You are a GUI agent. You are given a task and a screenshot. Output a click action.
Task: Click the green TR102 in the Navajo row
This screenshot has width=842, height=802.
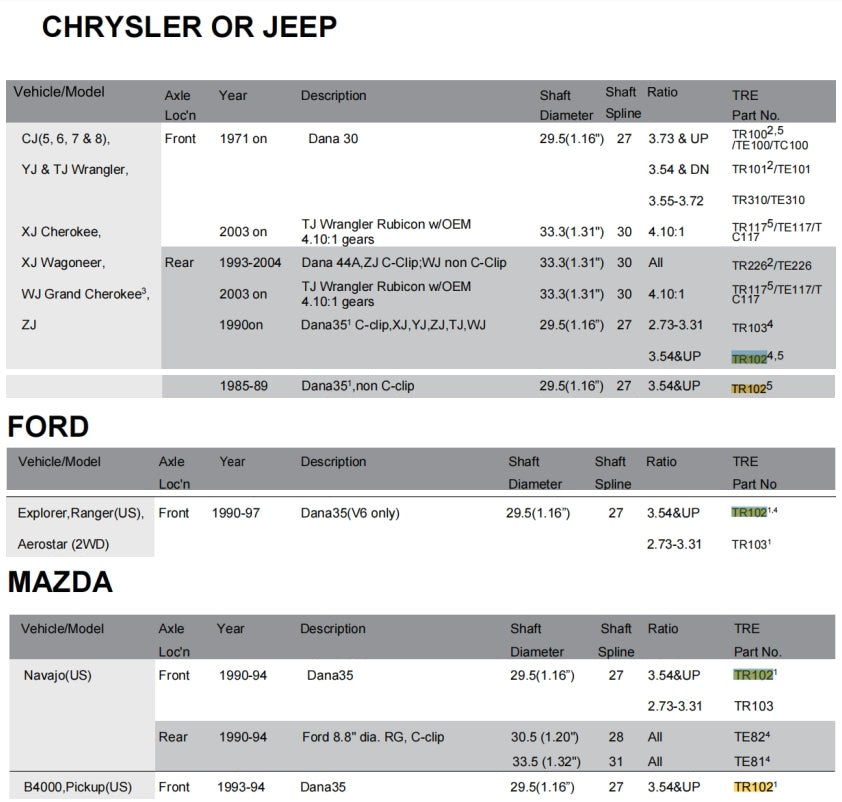pos(753,675)
